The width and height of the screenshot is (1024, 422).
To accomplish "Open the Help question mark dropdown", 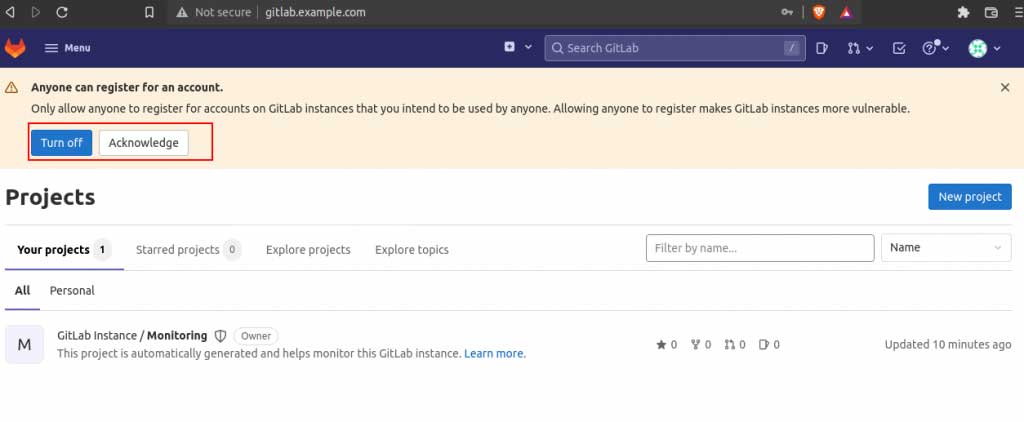I will 934,48.
